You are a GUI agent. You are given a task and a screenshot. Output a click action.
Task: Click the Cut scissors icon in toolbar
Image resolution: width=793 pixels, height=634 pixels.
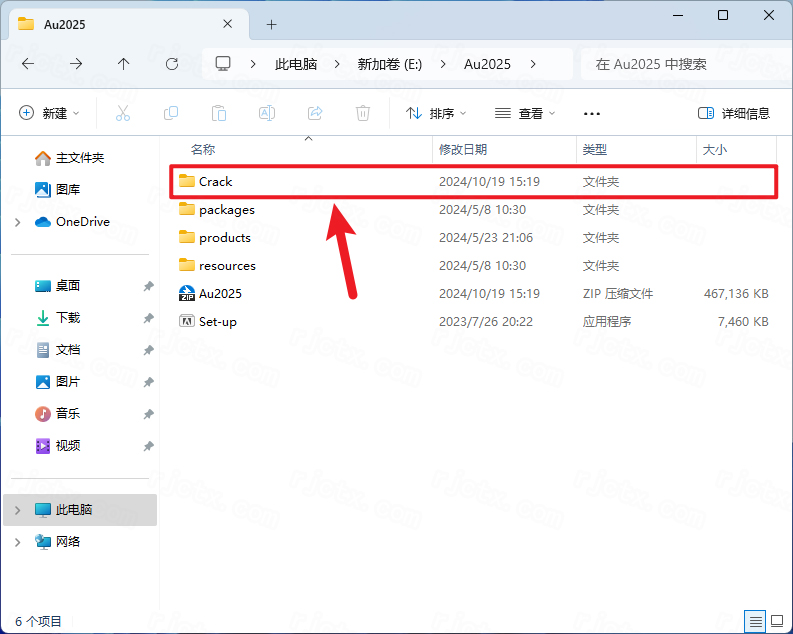[123, 113]
